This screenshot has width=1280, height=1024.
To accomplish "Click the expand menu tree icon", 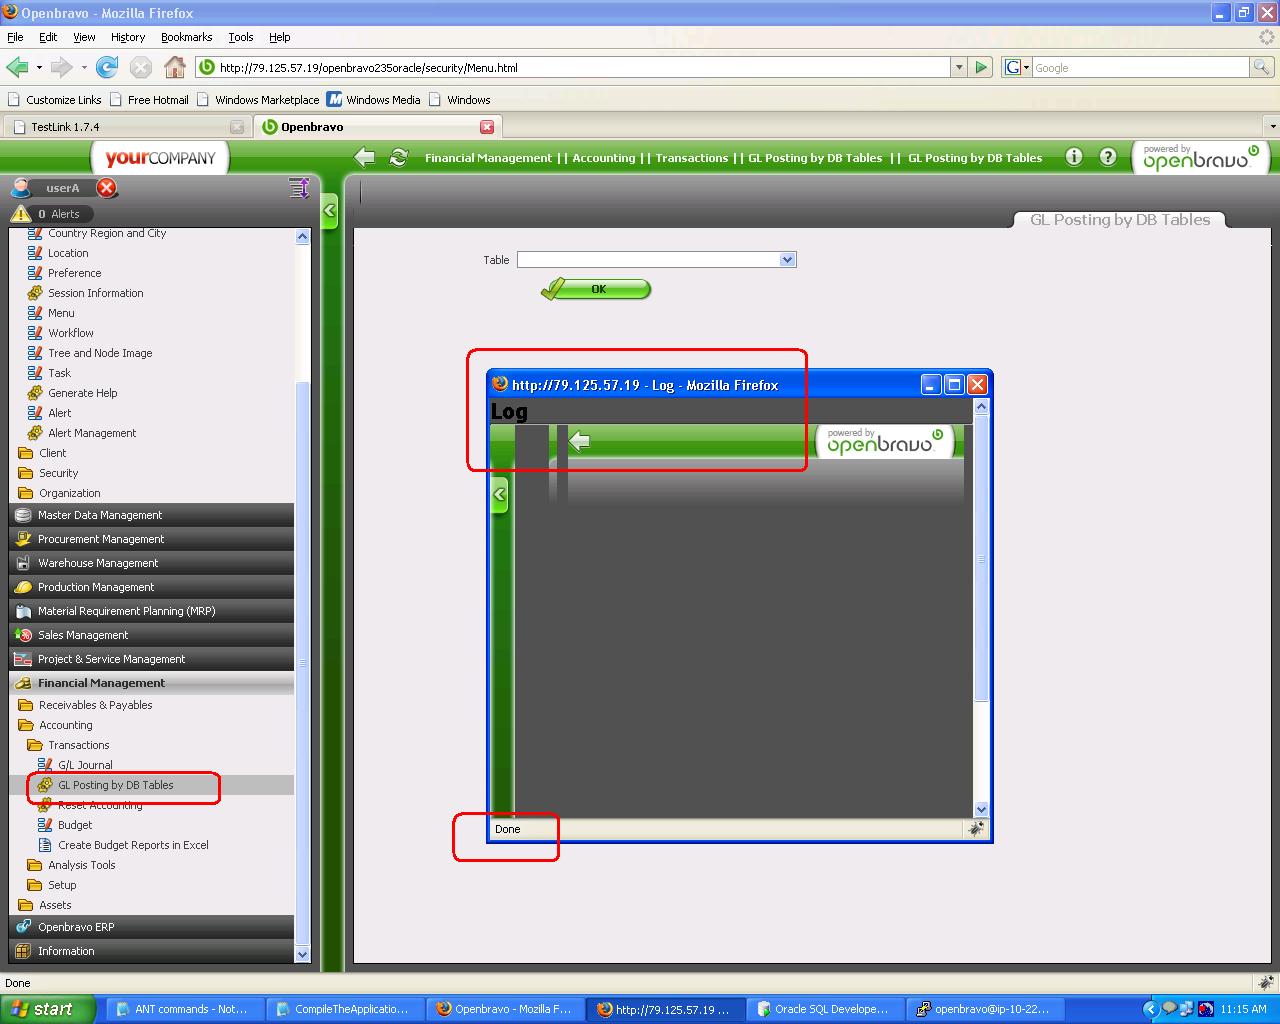I will tap(298, 187).
